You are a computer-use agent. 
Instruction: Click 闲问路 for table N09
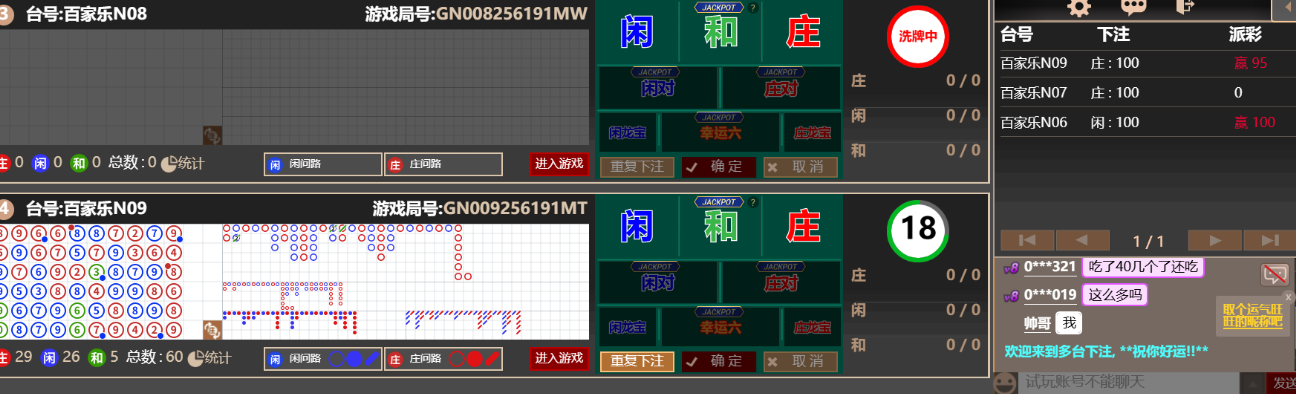pyautogui.click(x=323, y=359)
